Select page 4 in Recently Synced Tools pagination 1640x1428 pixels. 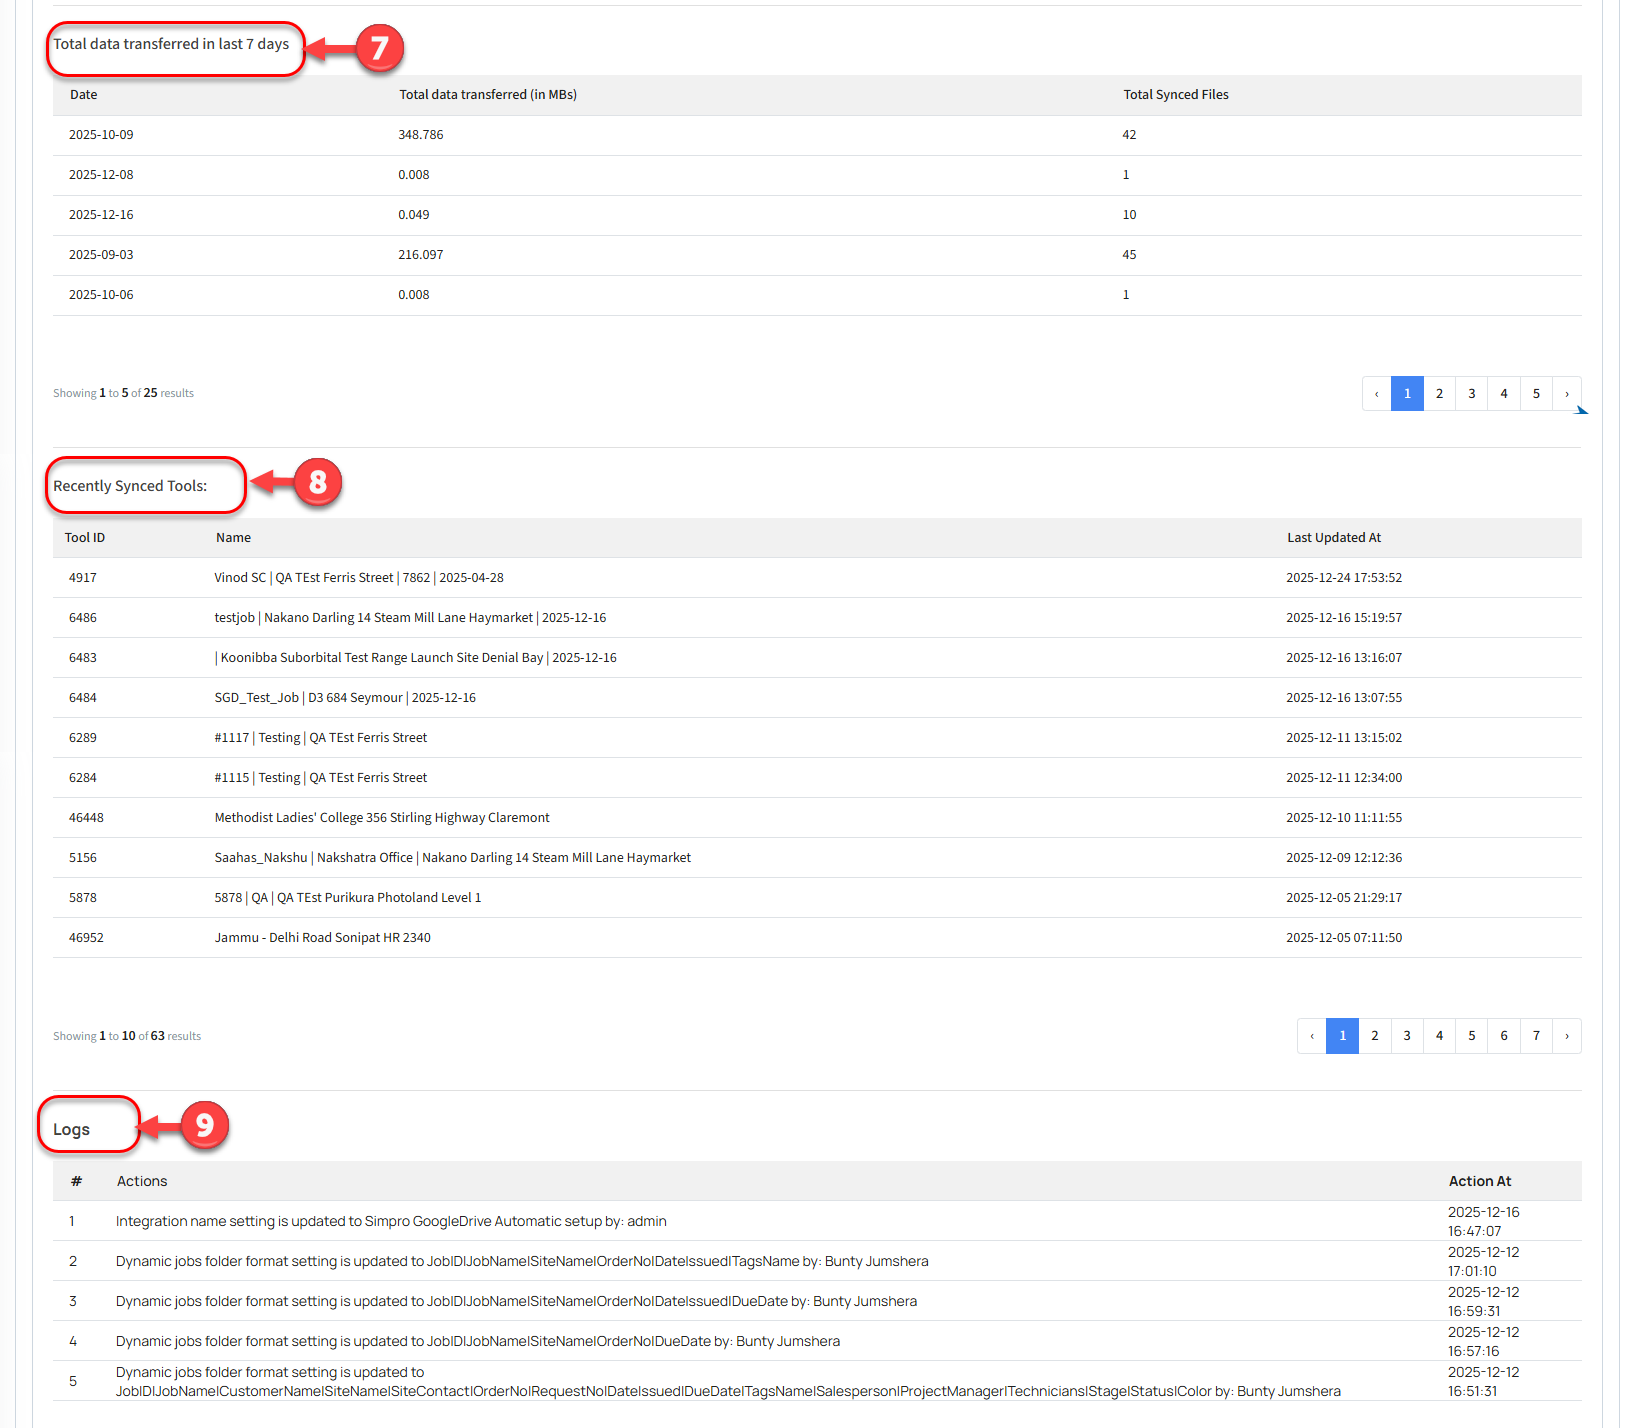[1439, 1036]
